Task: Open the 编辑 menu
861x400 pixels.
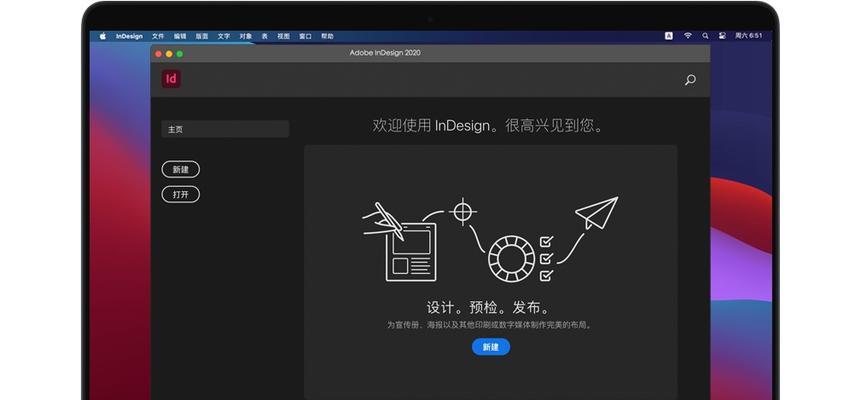Action: [180, 36]
